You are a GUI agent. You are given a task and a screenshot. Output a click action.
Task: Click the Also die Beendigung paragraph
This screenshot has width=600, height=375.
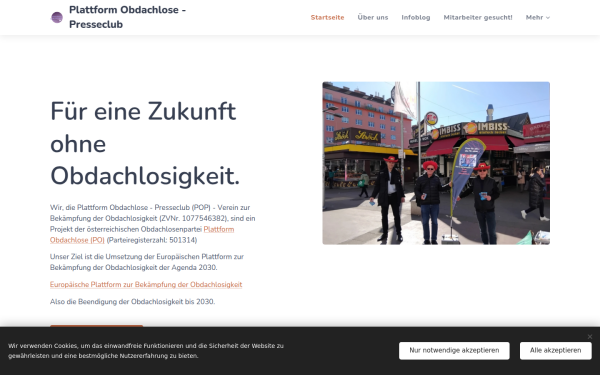coord(132,302)
